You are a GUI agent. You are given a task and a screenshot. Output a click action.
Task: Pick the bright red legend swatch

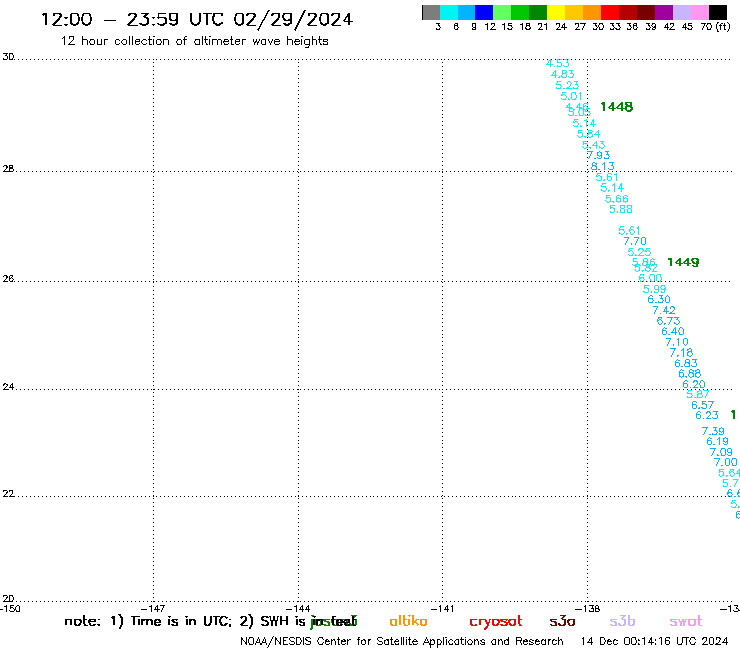tap(610, 12)
